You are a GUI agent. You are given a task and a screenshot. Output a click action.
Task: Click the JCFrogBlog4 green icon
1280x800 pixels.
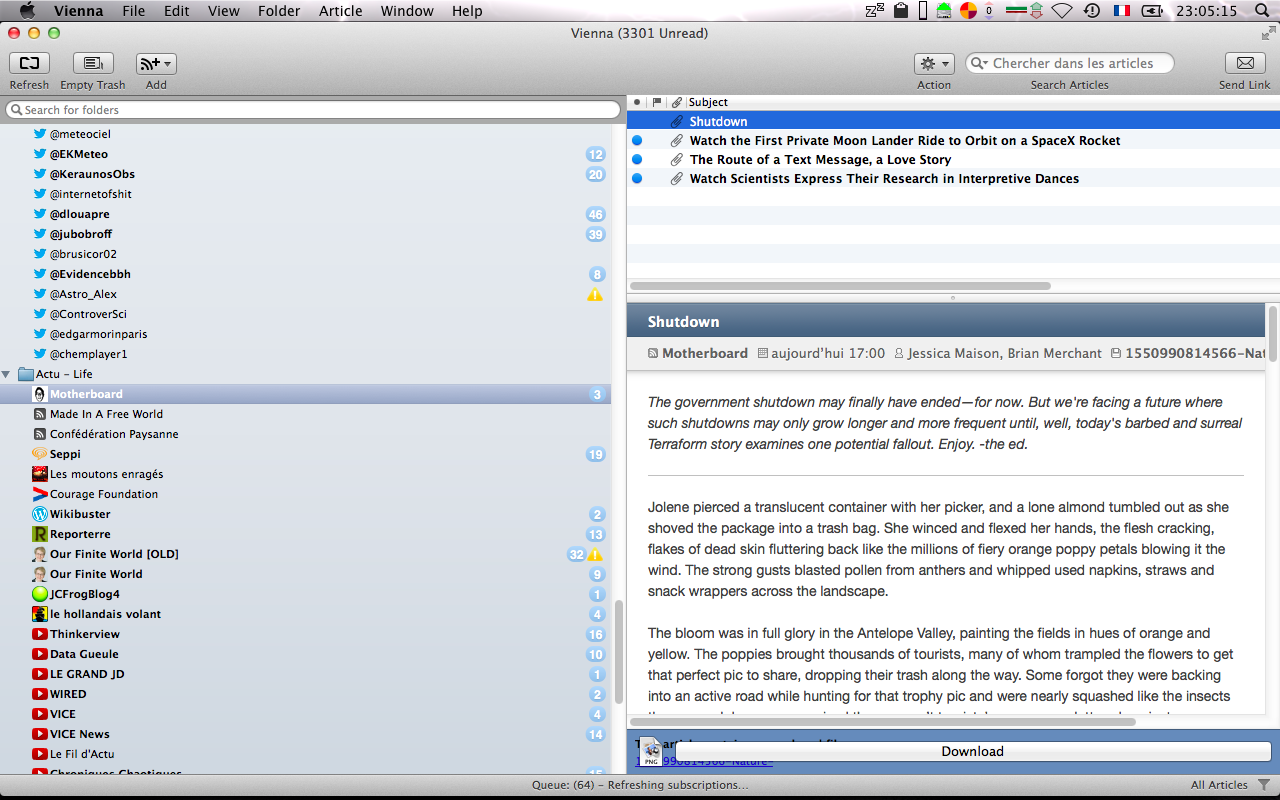click(40, 594)
